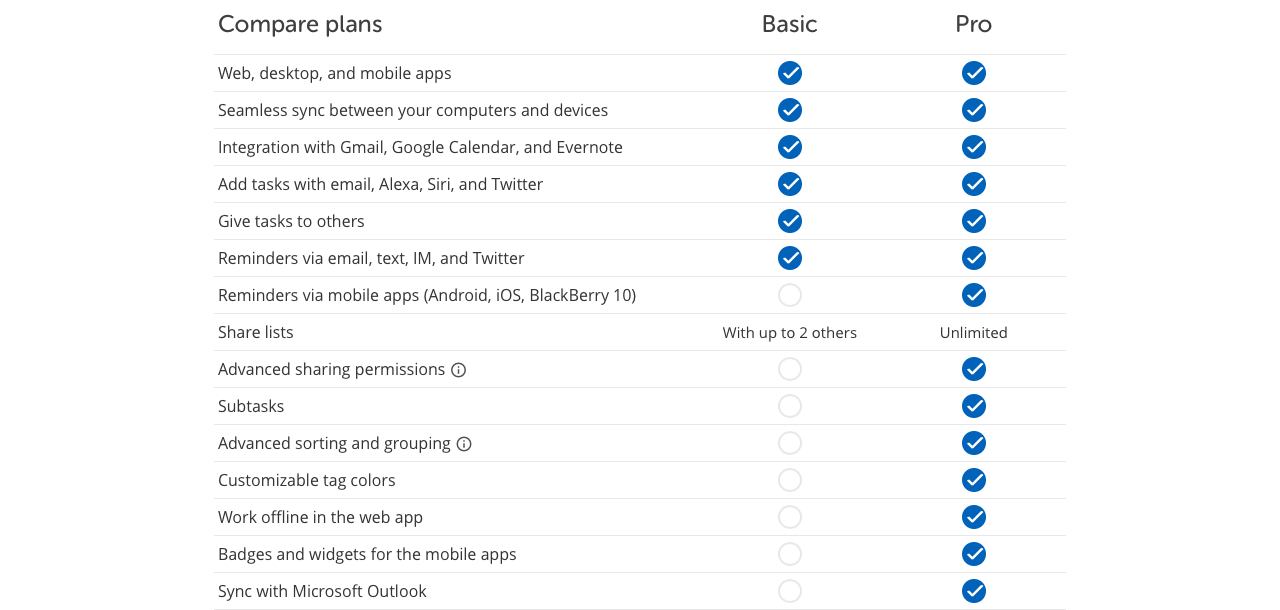The width and height of the screenshot is (1280, 610).
Task: Click the 'Add tasks with email, Alexa, Siri' label
Action: (x=381, y=184)
